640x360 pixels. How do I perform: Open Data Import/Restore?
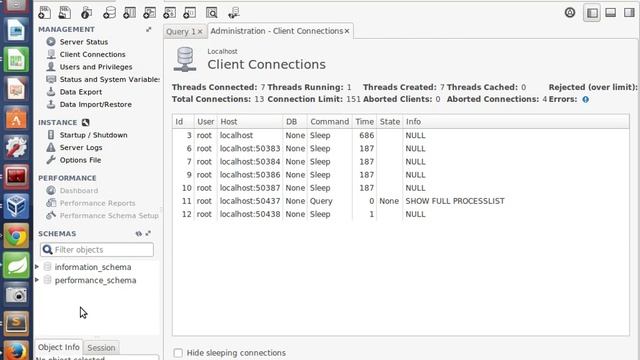click(x=96, y=104)
